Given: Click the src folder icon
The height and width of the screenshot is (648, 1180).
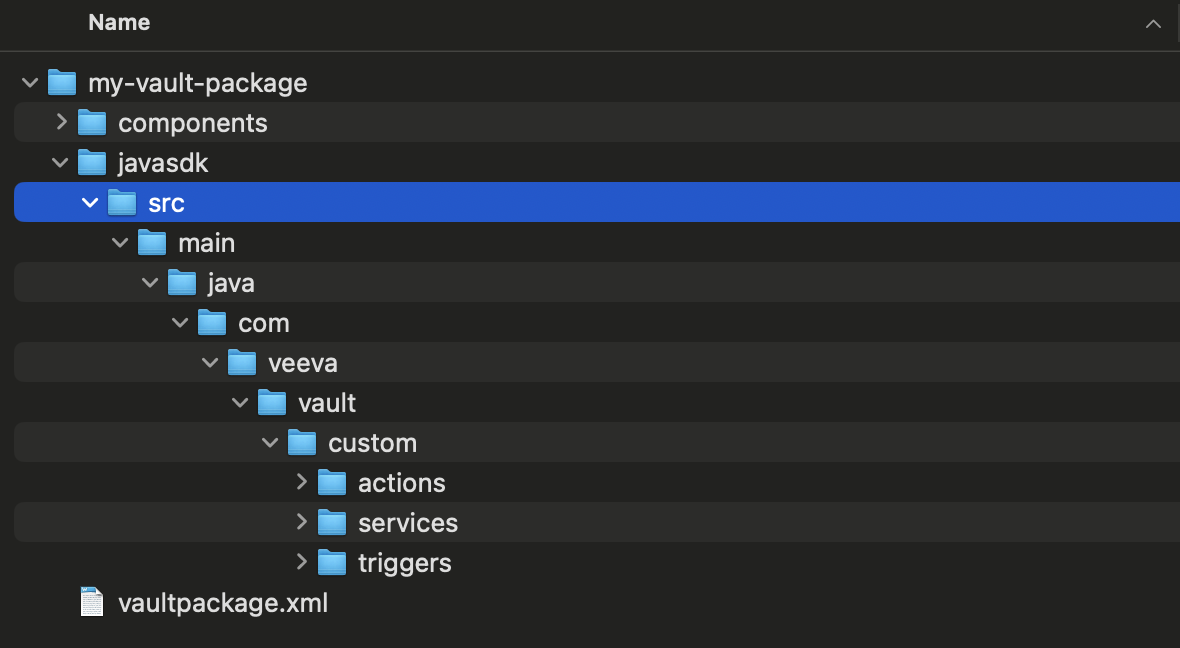Looking at the screenshot, I should 122,202.
